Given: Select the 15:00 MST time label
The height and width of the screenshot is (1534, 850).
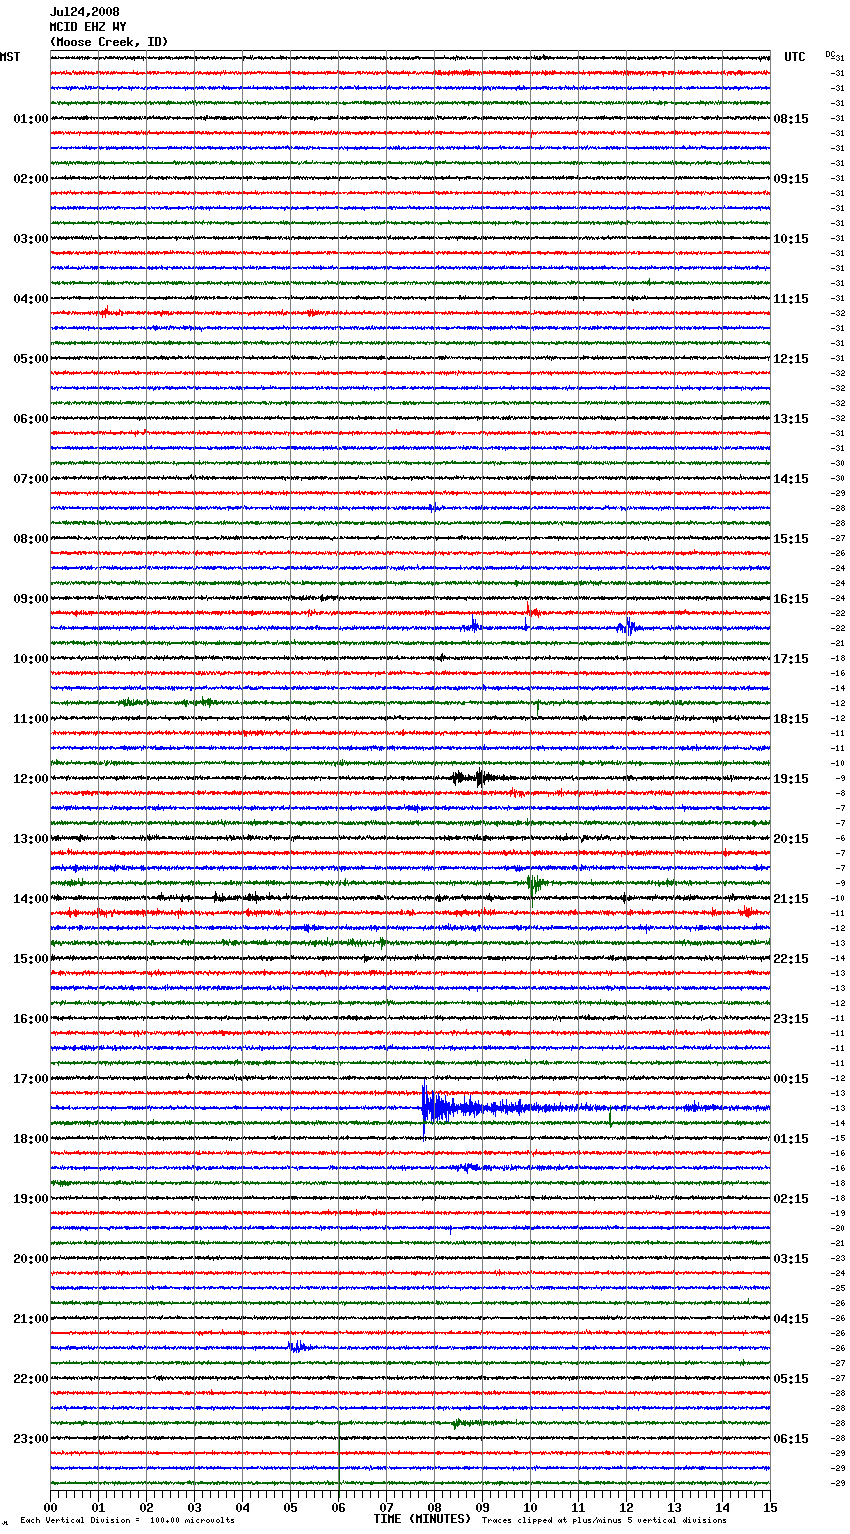Looking at the screenshot, I should click(31, 959).
